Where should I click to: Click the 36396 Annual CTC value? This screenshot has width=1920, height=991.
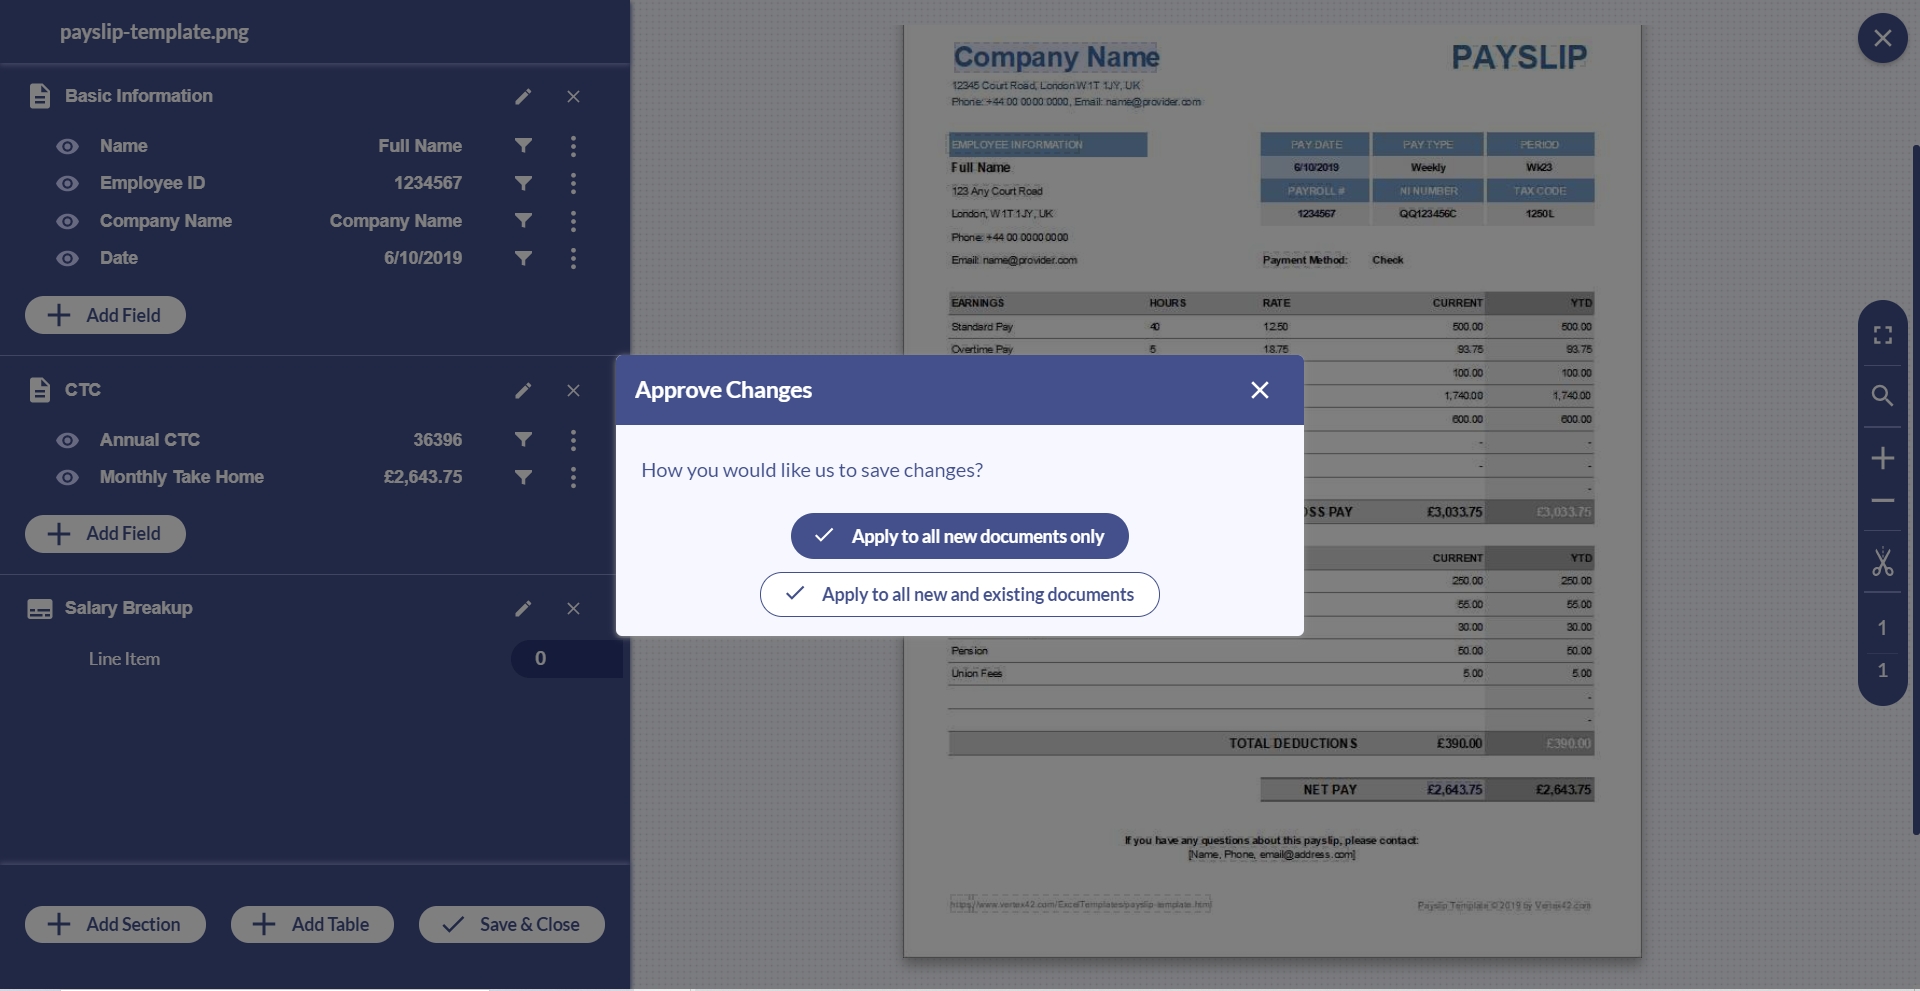(x=438, y=440)
